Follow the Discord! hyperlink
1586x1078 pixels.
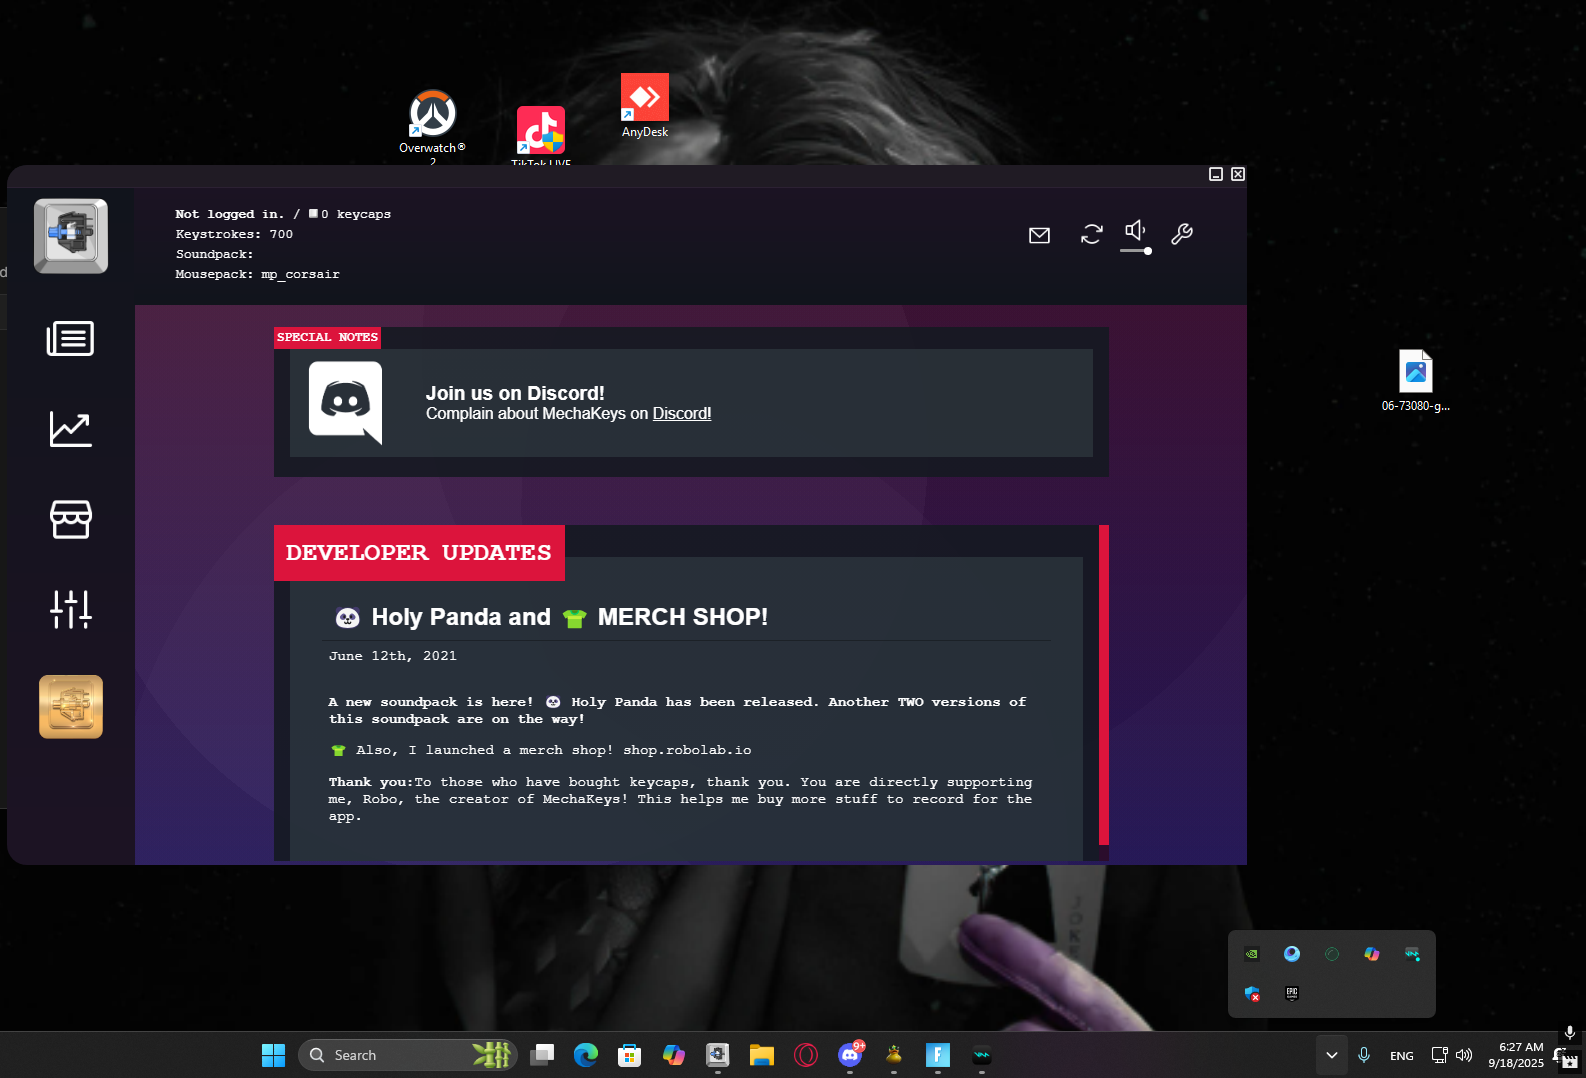682,414
